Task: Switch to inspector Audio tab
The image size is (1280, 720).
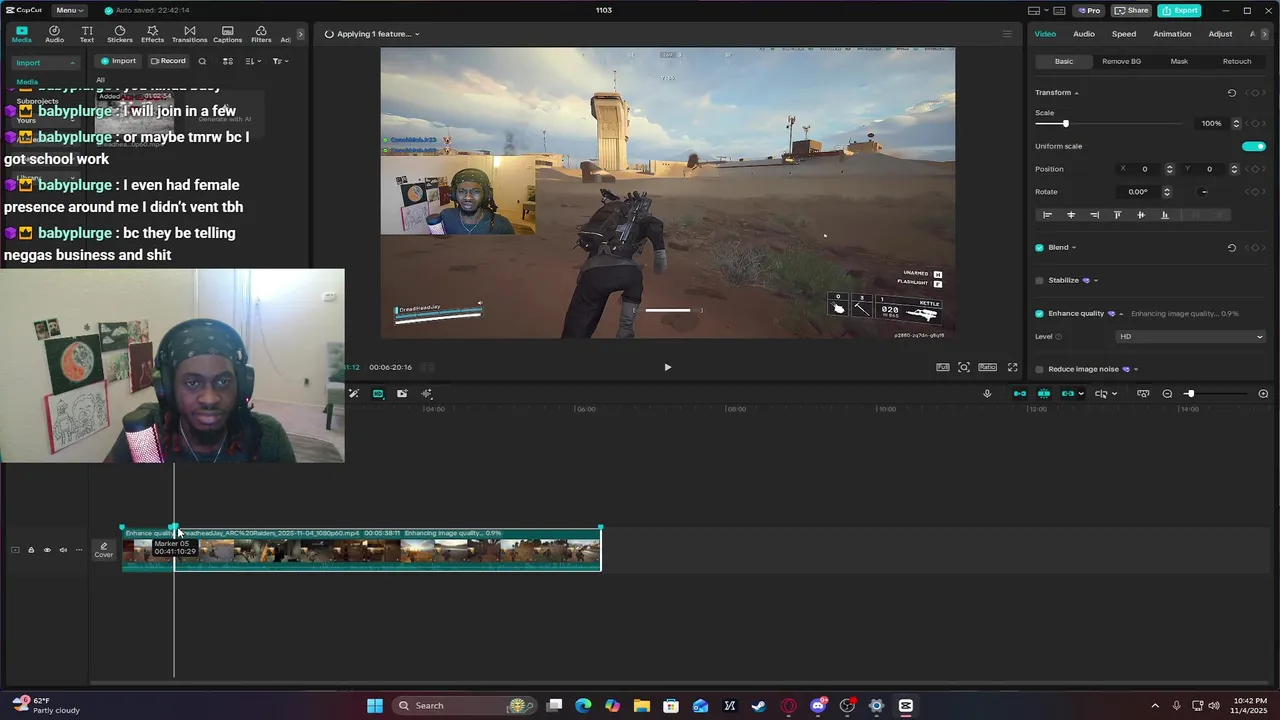Action: click(1084, 34)
